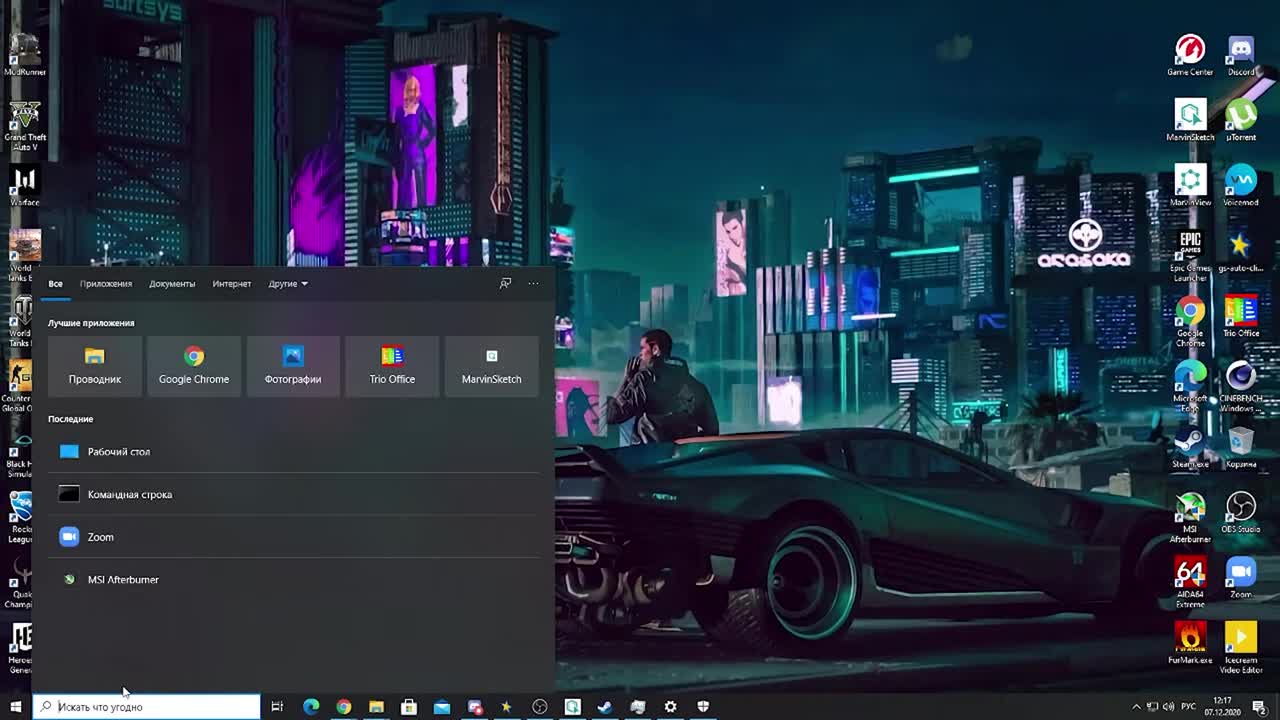1280x720 pixels.
Task: Select the Trio Office desktop shortcut
Action: (x=1241, y=316)
